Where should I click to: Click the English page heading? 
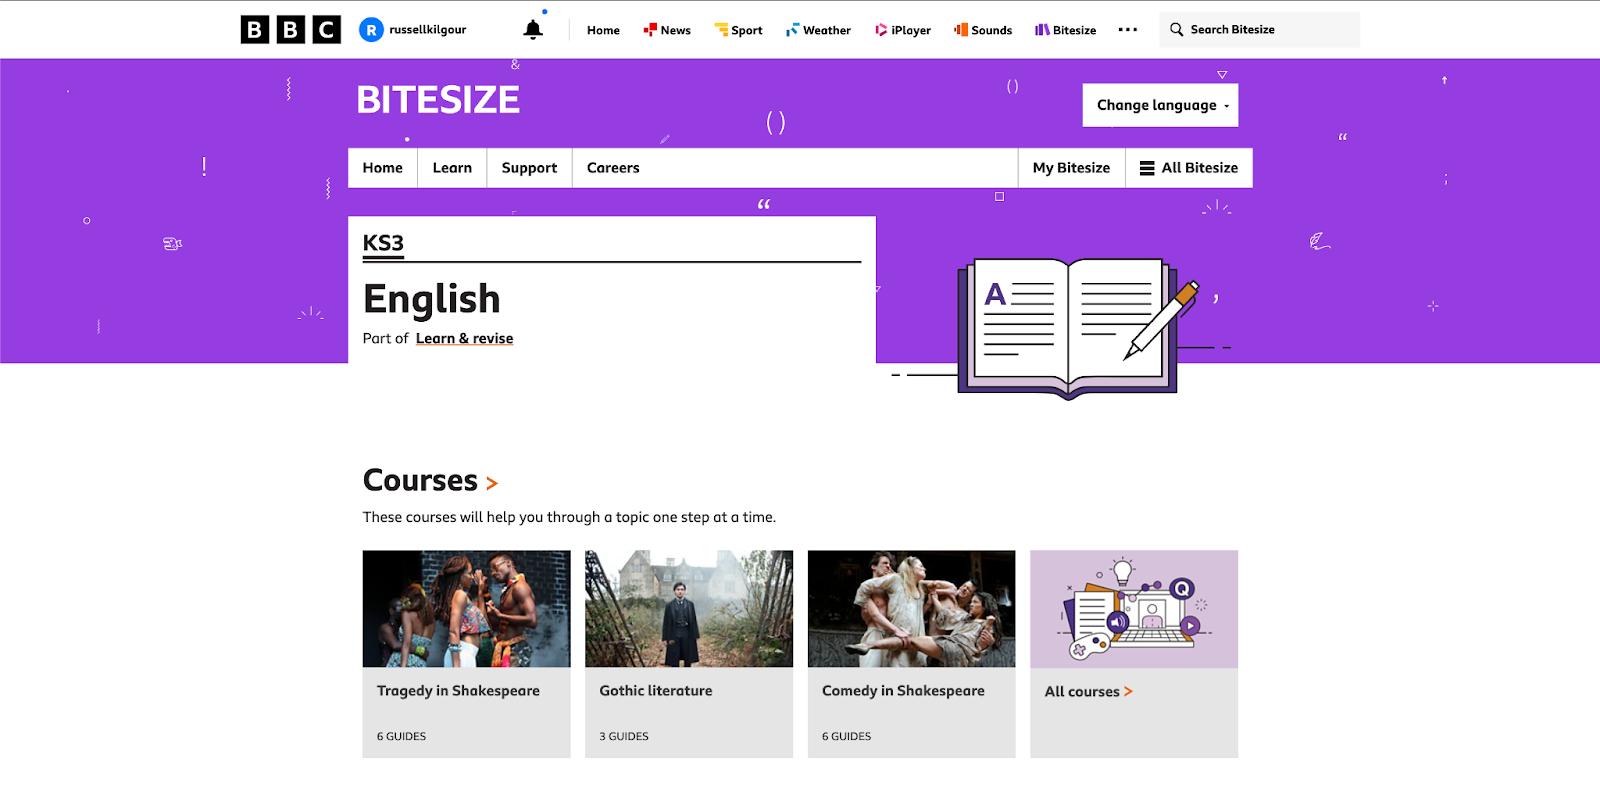coord(432,299)
